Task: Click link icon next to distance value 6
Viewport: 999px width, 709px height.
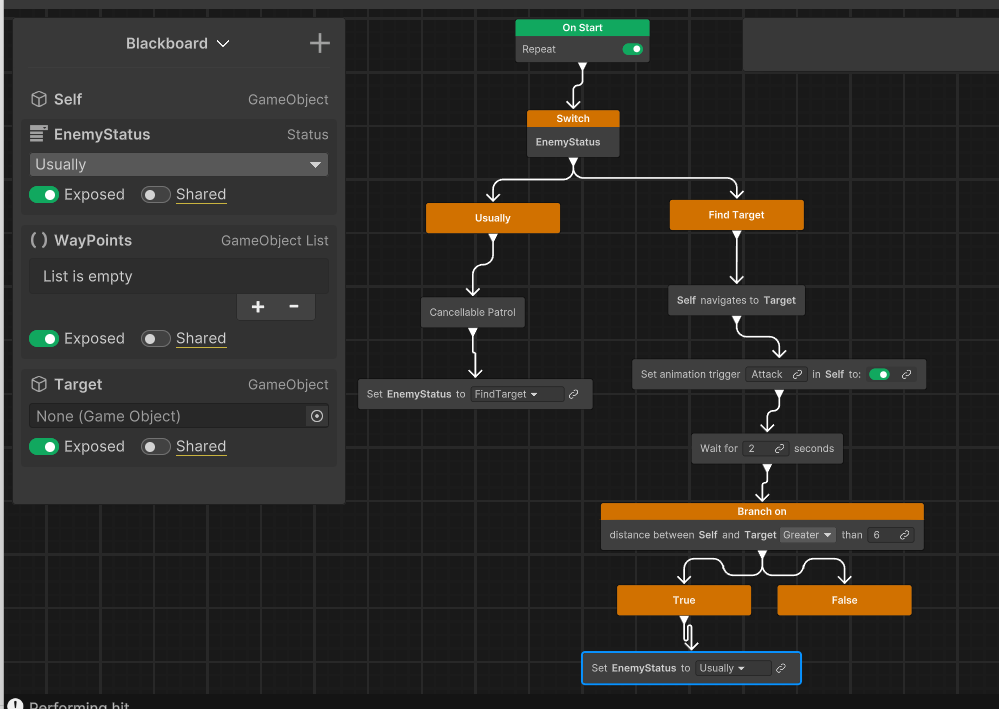Action: pos(904,535)
